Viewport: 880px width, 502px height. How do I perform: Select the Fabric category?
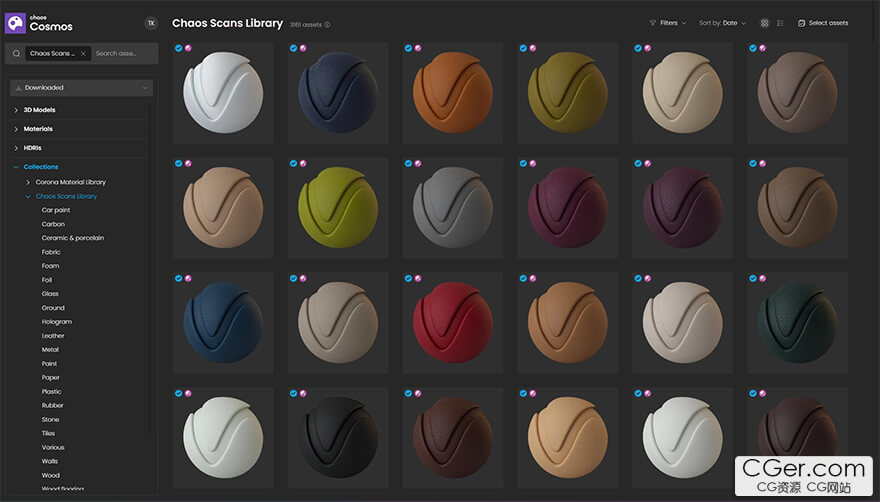50,252
